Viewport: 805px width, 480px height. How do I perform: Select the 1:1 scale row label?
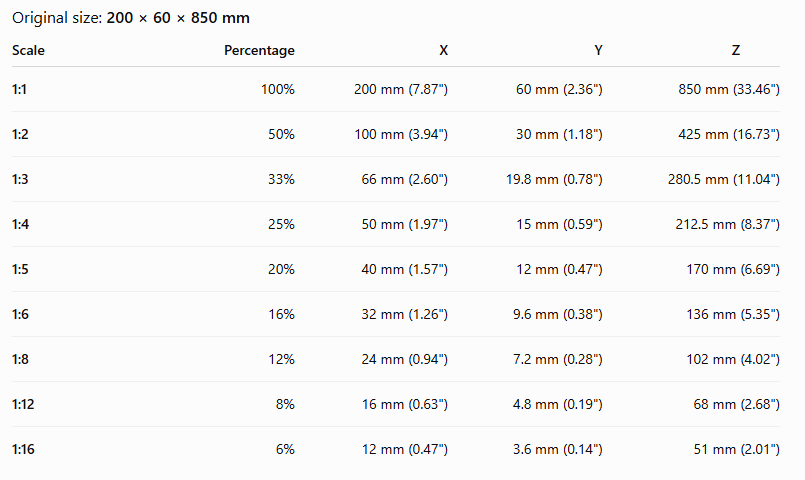(x=19, y=89)
